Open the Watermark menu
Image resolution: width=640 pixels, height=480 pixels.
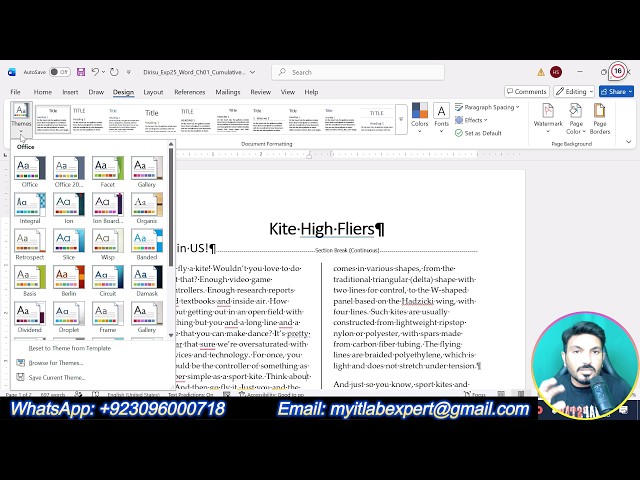tap(548, 119)
